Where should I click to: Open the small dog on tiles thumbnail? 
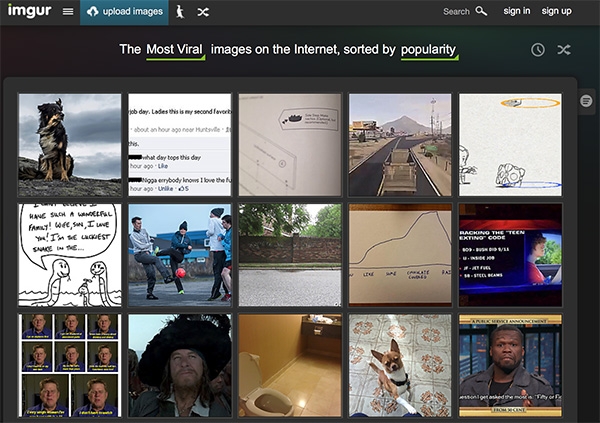tap(400, 365)
